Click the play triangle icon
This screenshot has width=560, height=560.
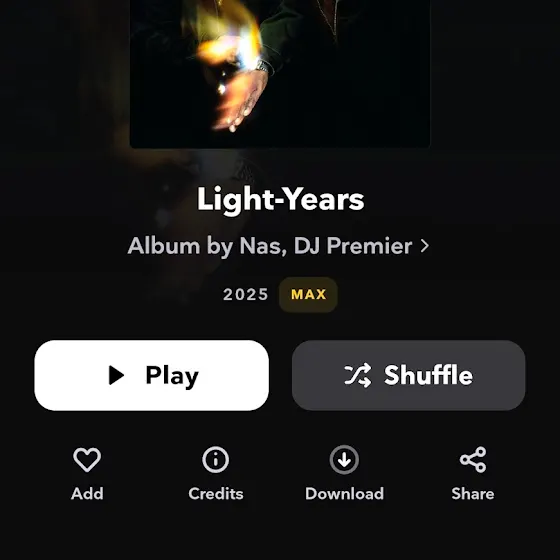tap(116, 375)
